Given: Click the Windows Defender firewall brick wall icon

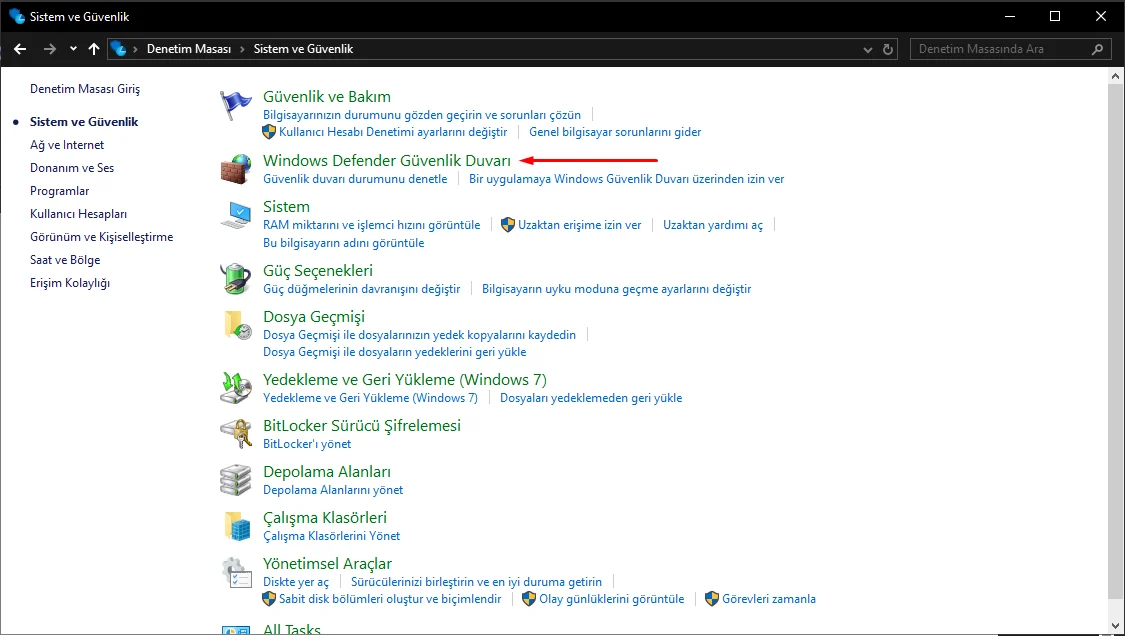Looking at the screenshot, I should (x=235, y=169).
